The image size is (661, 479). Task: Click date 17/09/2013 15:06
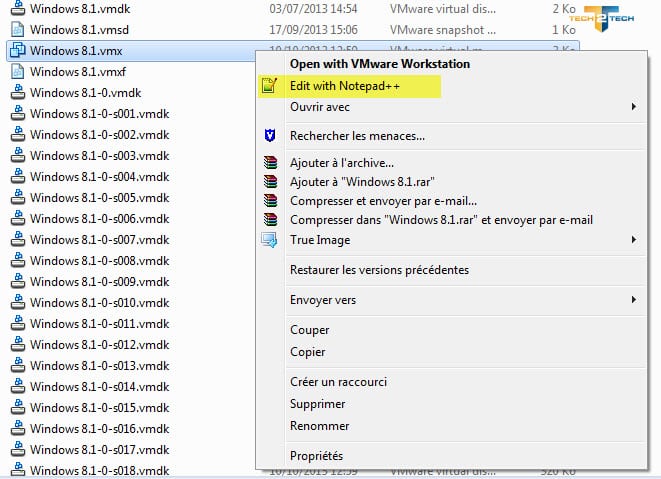click(313, 30)
